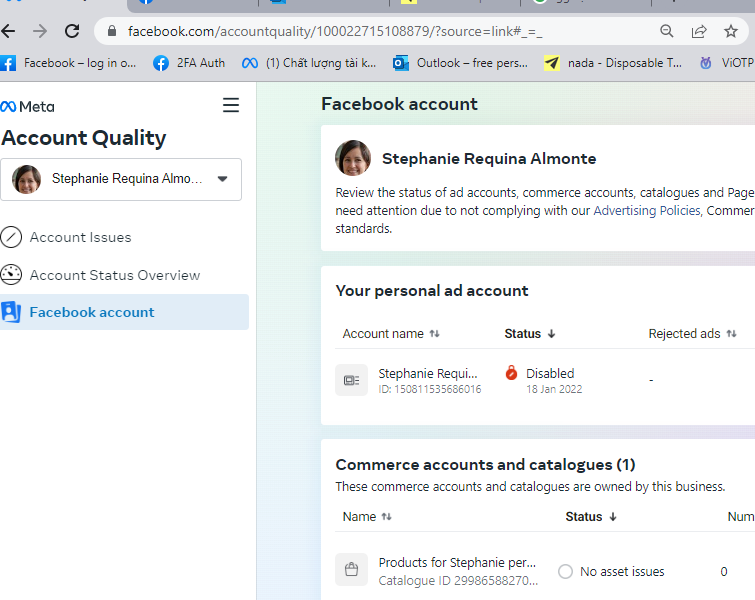The image size is (755, 600).
Task: Click the browser forward arrow
Action: coord(40,31)
